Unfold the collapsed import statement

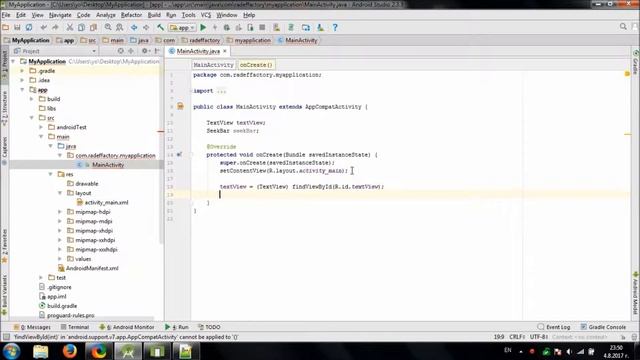(x=221, y=91)
